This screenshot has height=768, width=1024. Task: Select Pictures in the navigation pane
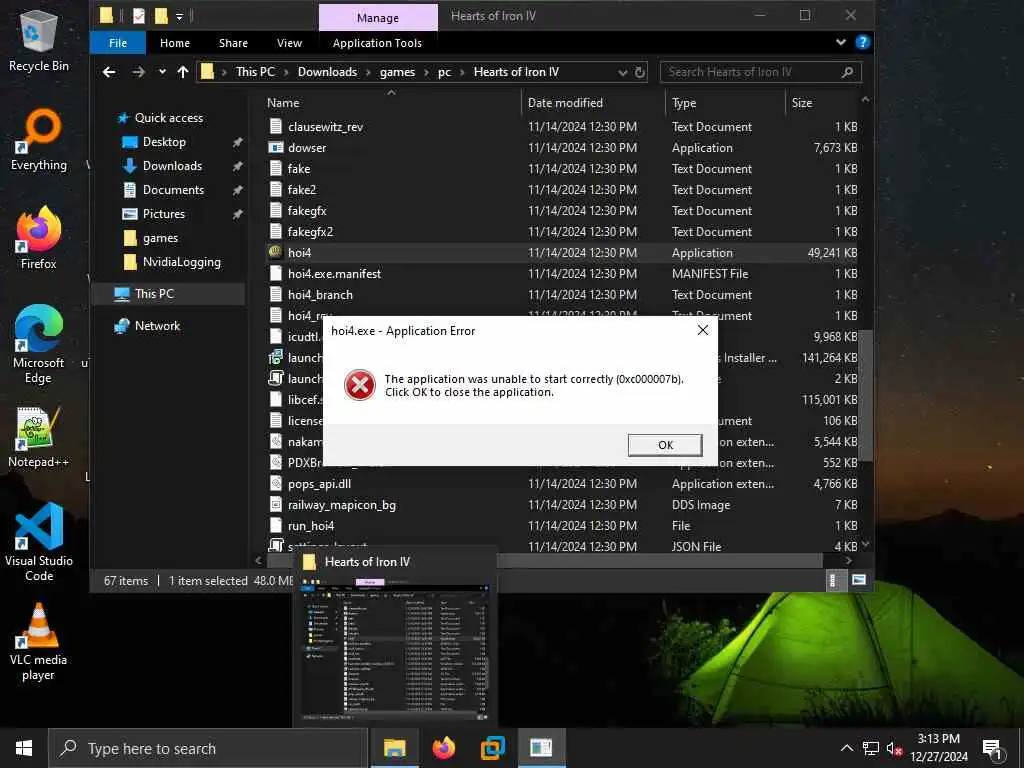pos(163,214)
